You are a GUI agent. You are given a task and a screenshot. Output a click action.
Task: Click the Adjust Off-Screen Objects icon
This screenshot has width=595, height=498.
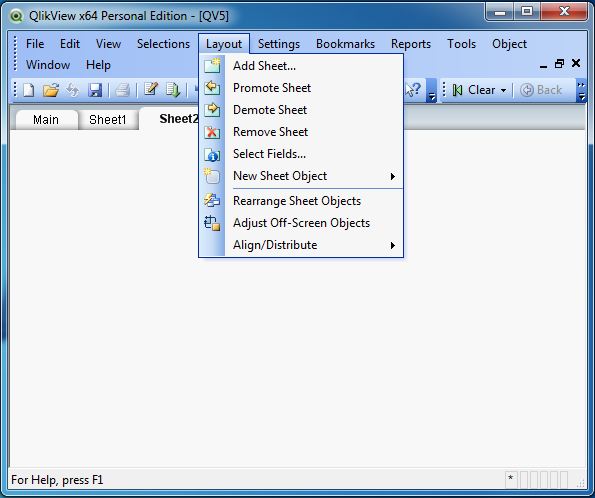(212, 223)
